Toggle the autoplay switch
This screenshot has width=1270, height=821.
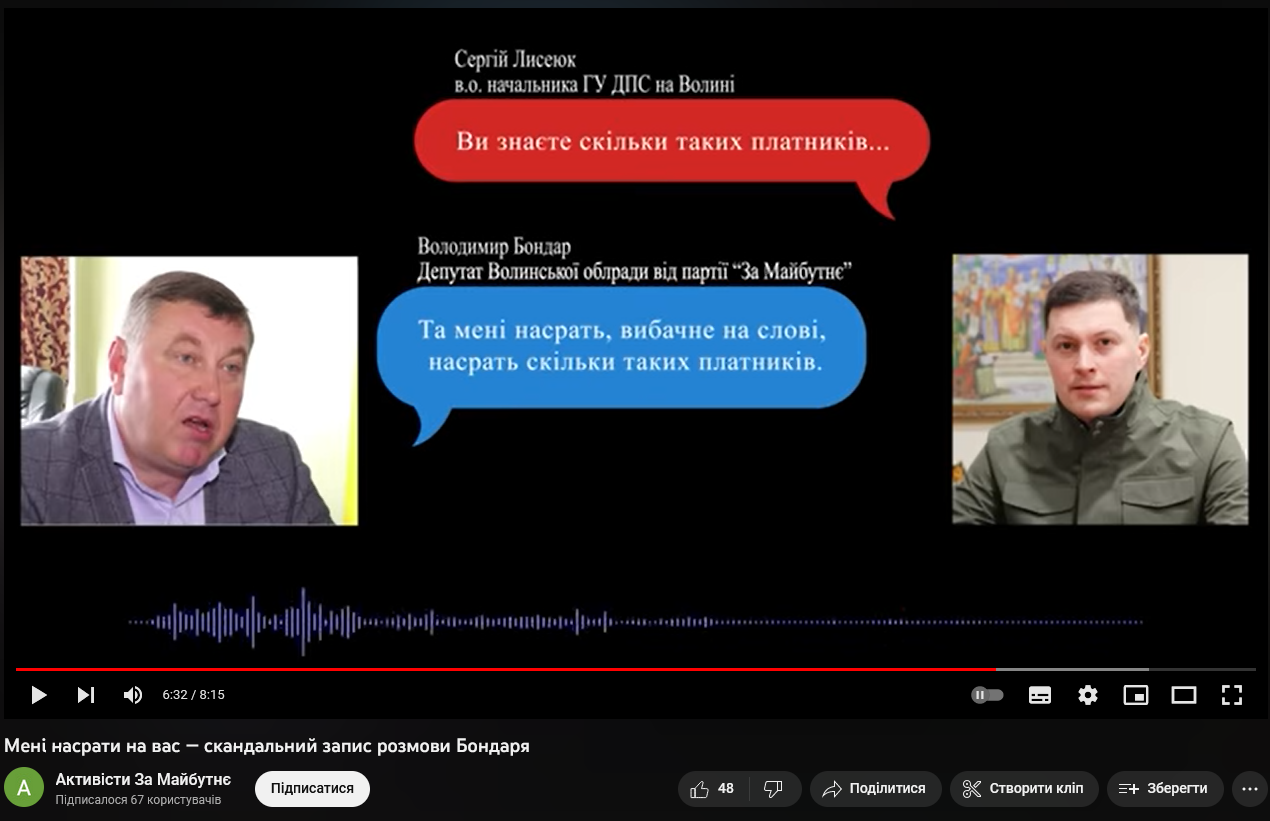point(987,695)
